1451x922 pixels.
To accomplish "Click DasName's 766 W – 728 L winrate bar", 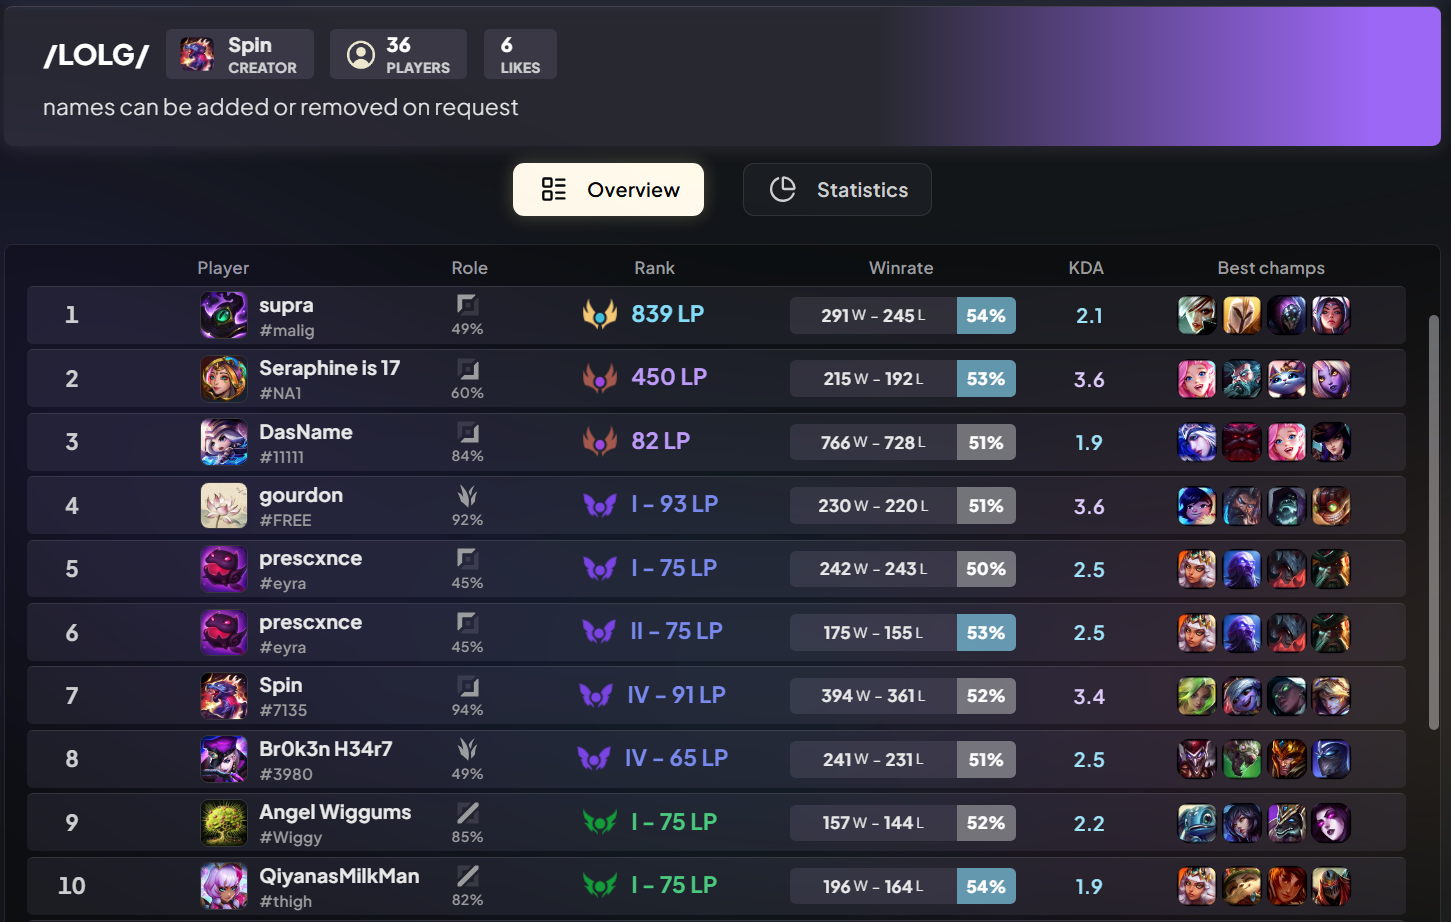I will pyautogui.click(x=903, y=442).
